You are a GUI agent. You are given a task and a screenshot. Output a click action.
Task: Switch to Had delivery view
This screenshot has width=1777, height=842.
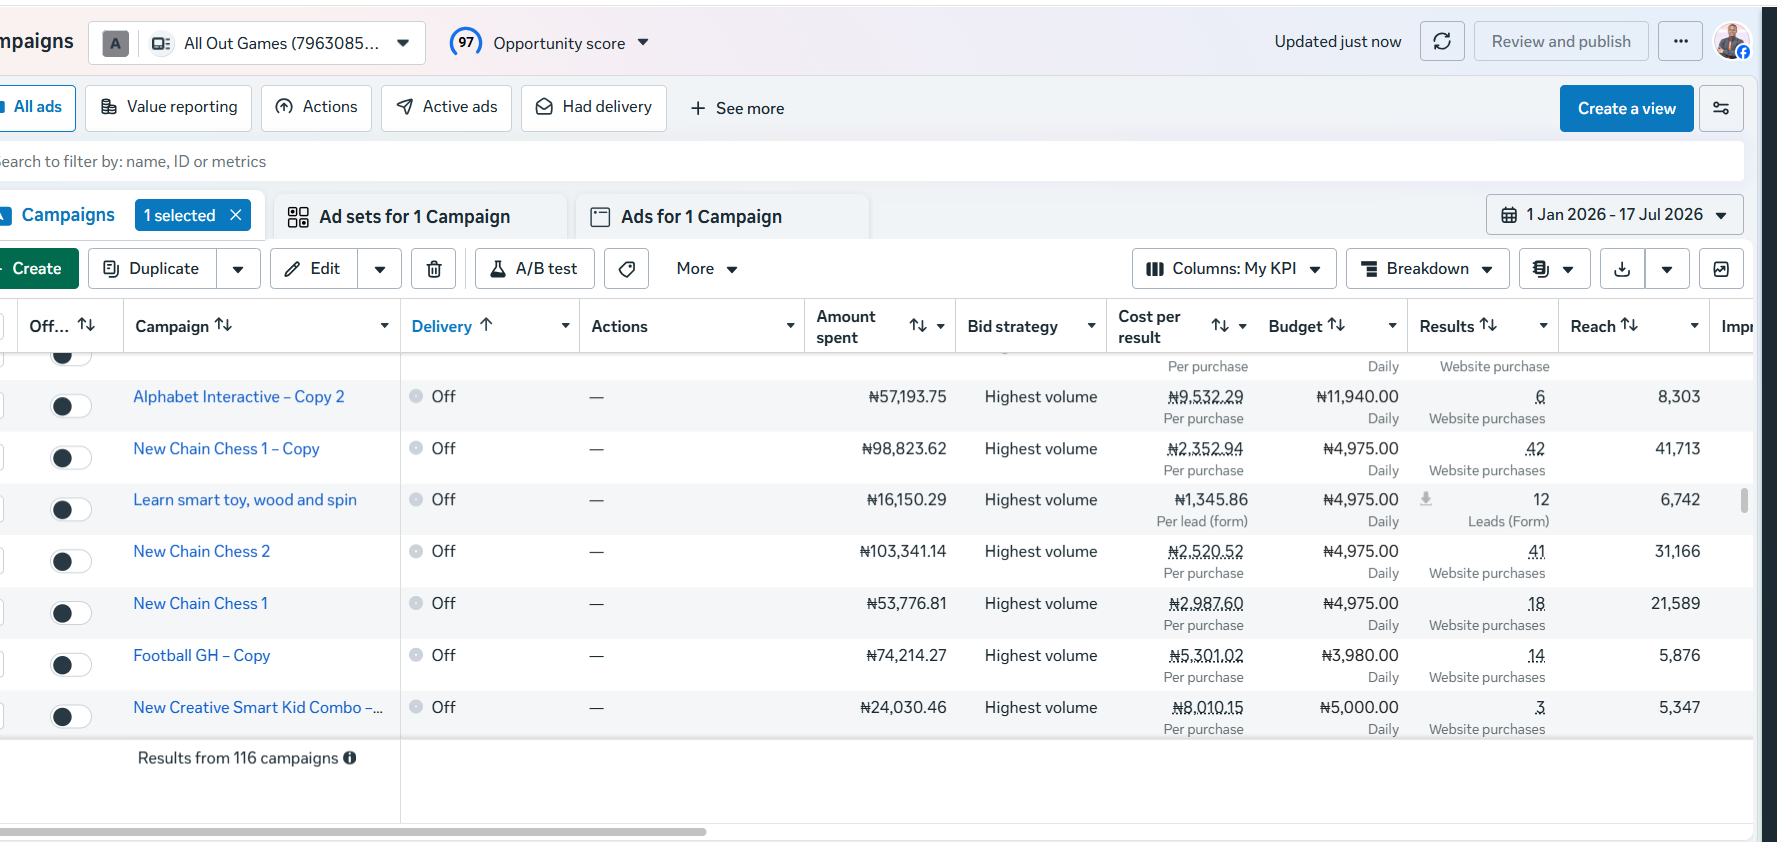pyautogui.click(x=594, y=107)
